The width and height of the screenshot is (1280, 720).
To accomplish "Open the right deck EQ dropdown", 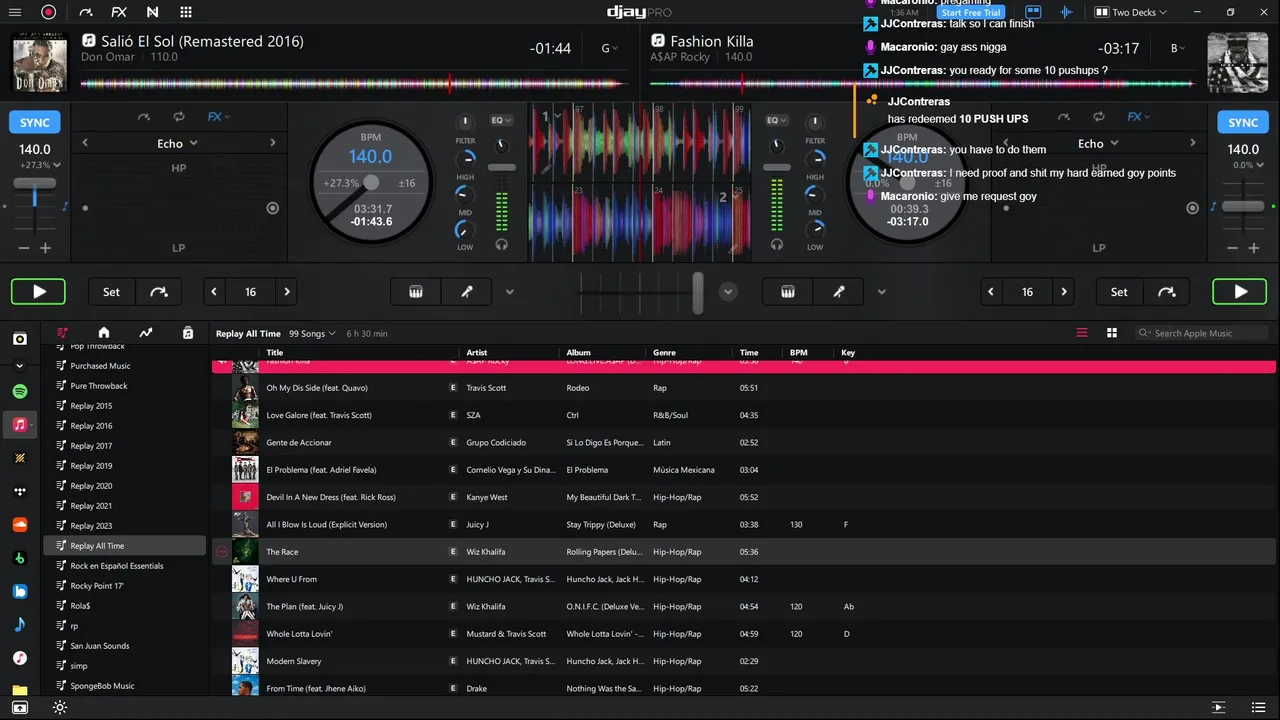I will (x=777, y=120).
